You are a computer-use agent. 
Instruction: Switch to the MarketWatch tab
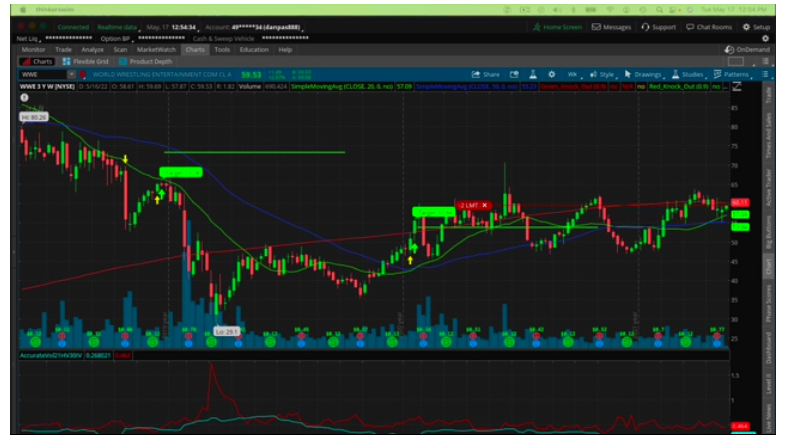point(156,49)
